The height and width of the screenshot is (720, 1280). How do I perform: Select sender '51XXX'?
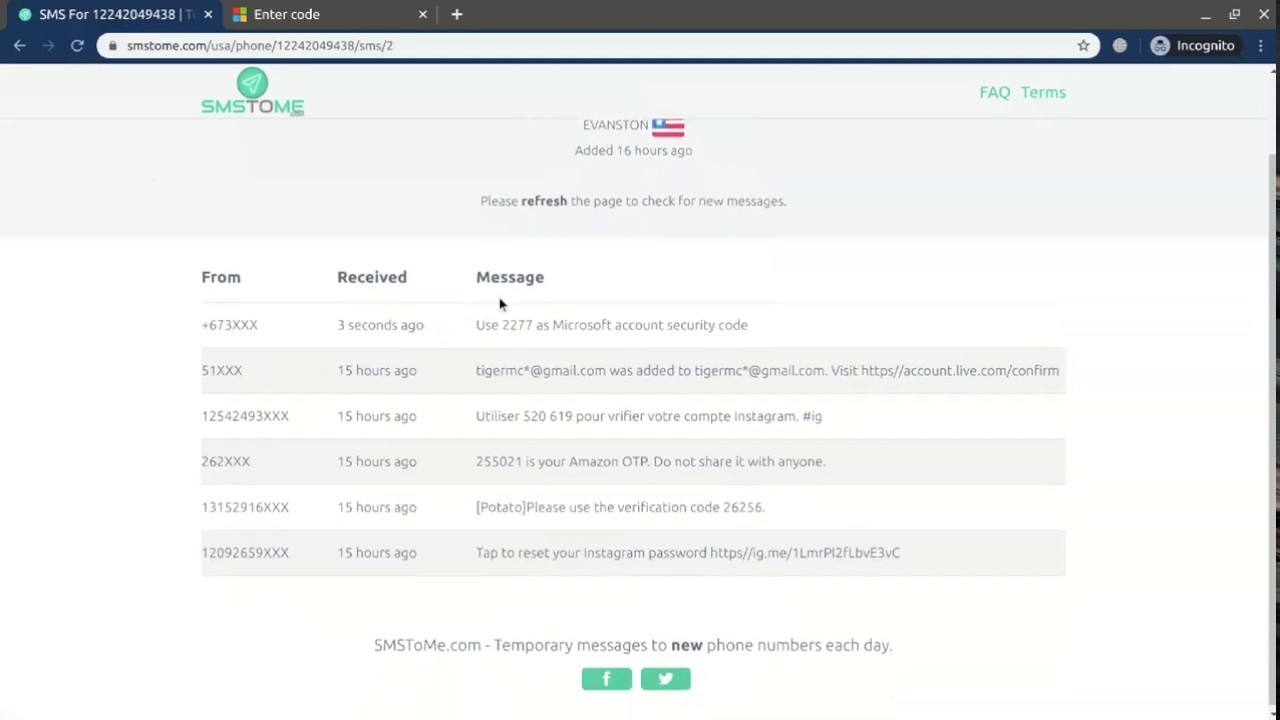(x=221, y=370)
